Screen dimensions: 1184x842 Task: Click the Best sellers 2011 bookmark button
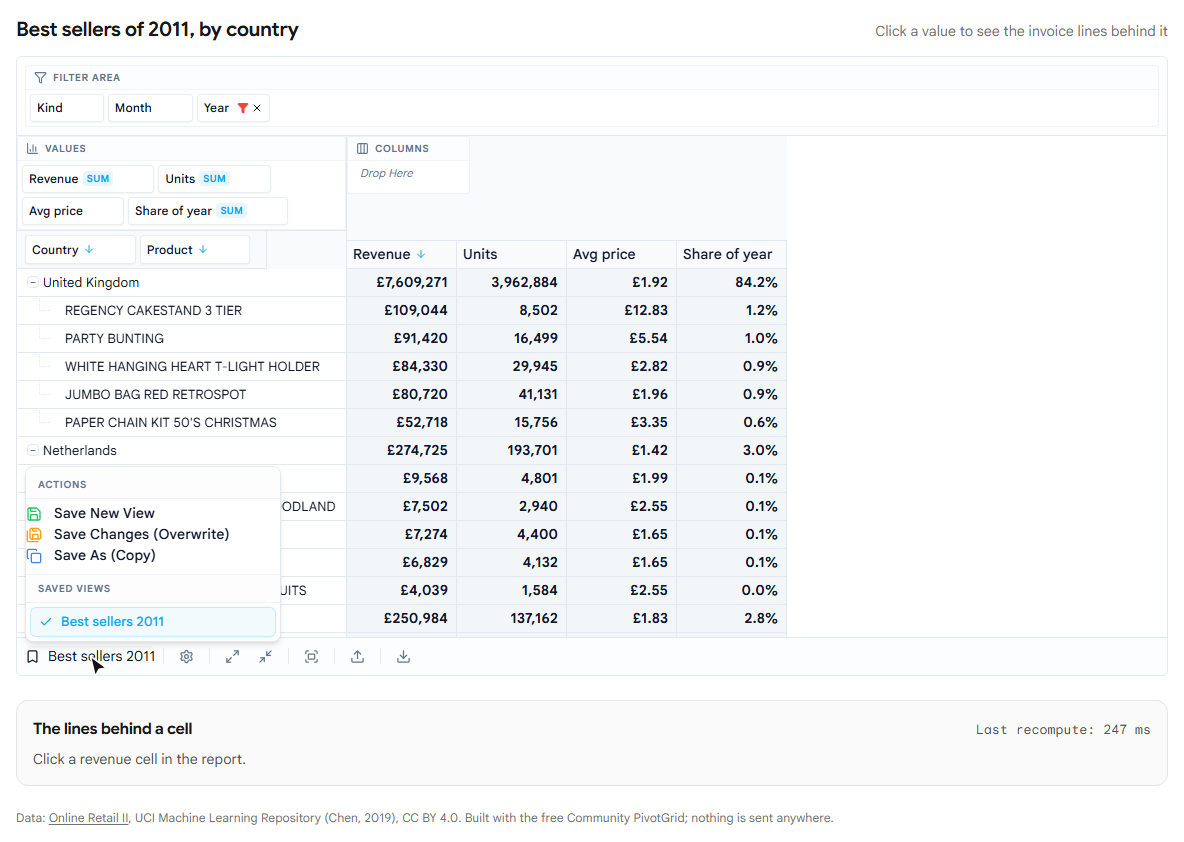tap(91, 656)
